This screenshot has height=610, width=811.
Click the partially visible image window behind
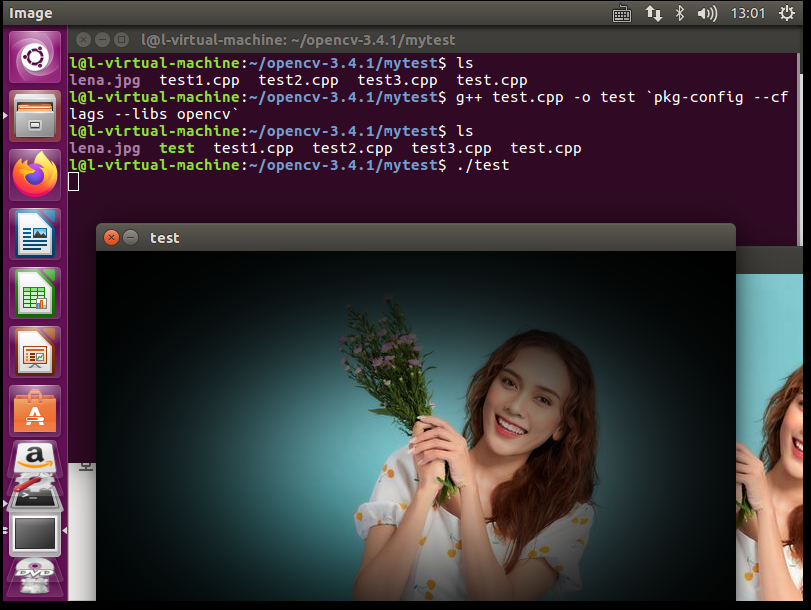[770, 437]
